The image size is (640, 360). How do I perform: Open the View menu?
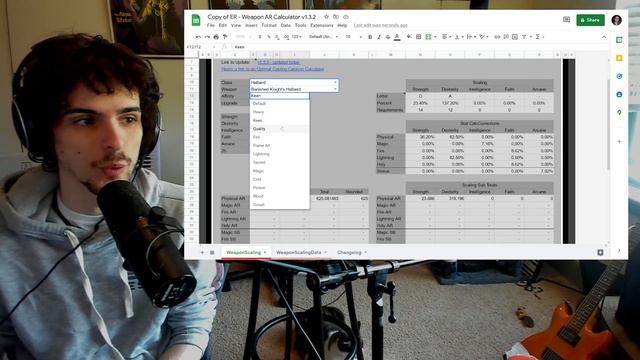[x=236, y=25]
